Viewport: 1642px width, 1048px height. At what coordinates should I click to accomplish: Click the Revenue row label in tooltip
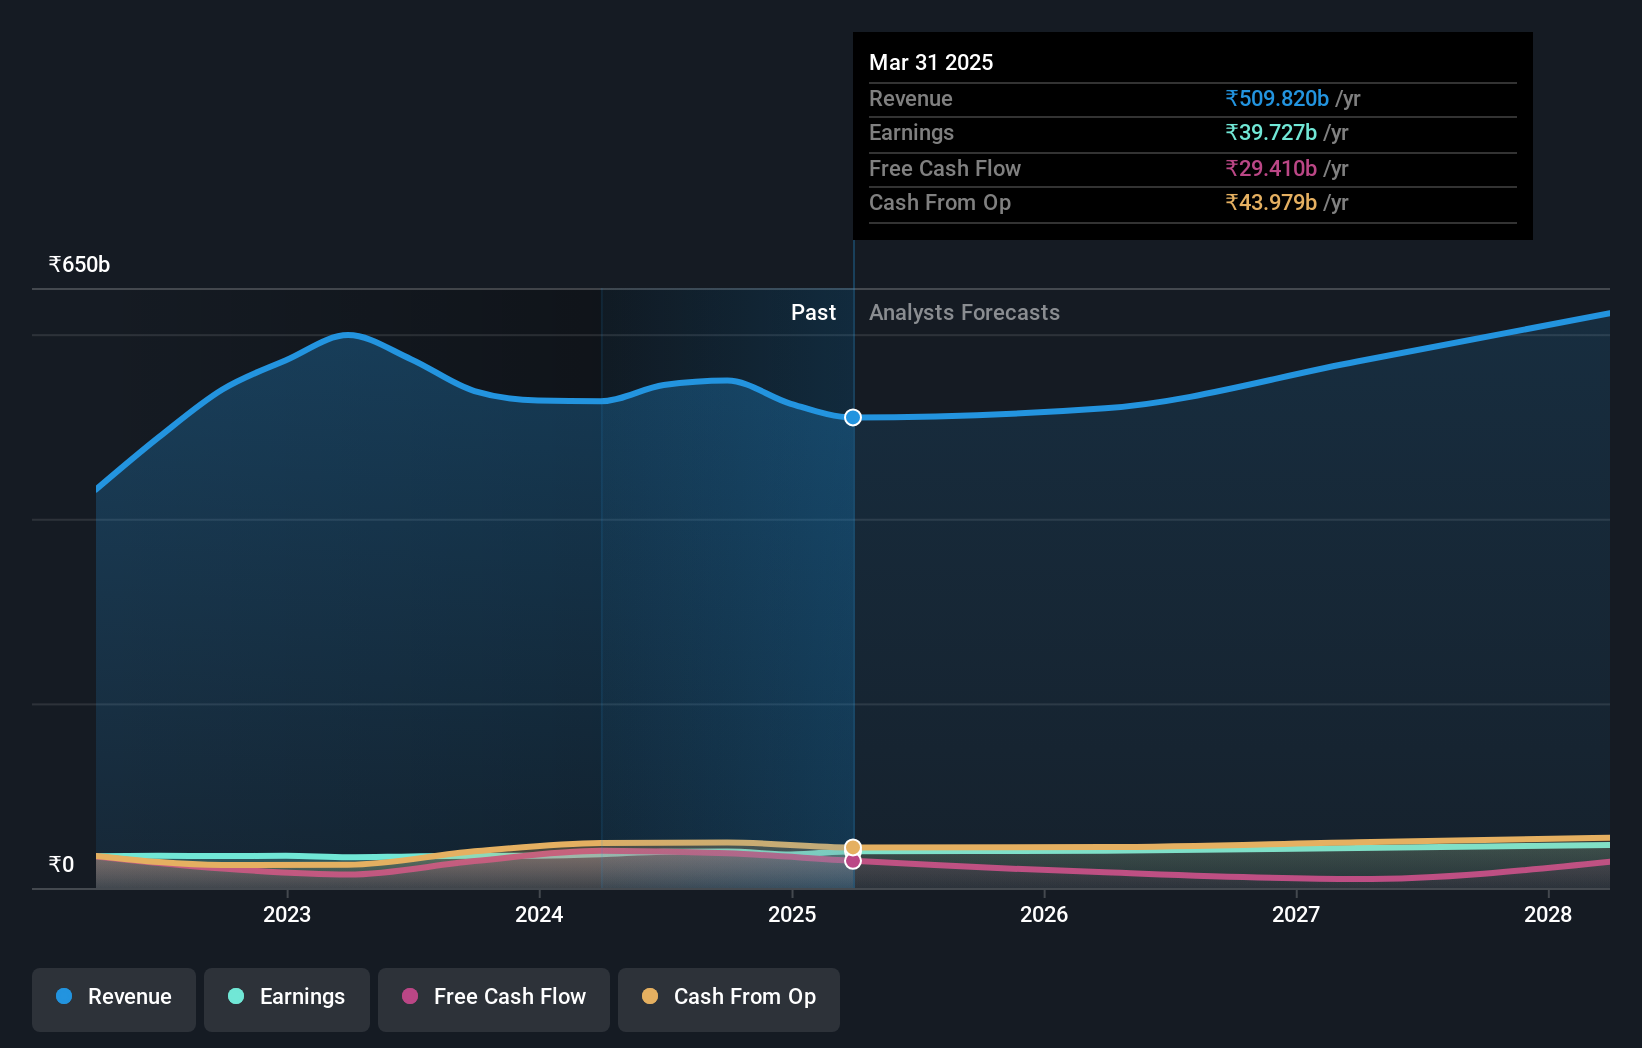(x=910, y=98)
